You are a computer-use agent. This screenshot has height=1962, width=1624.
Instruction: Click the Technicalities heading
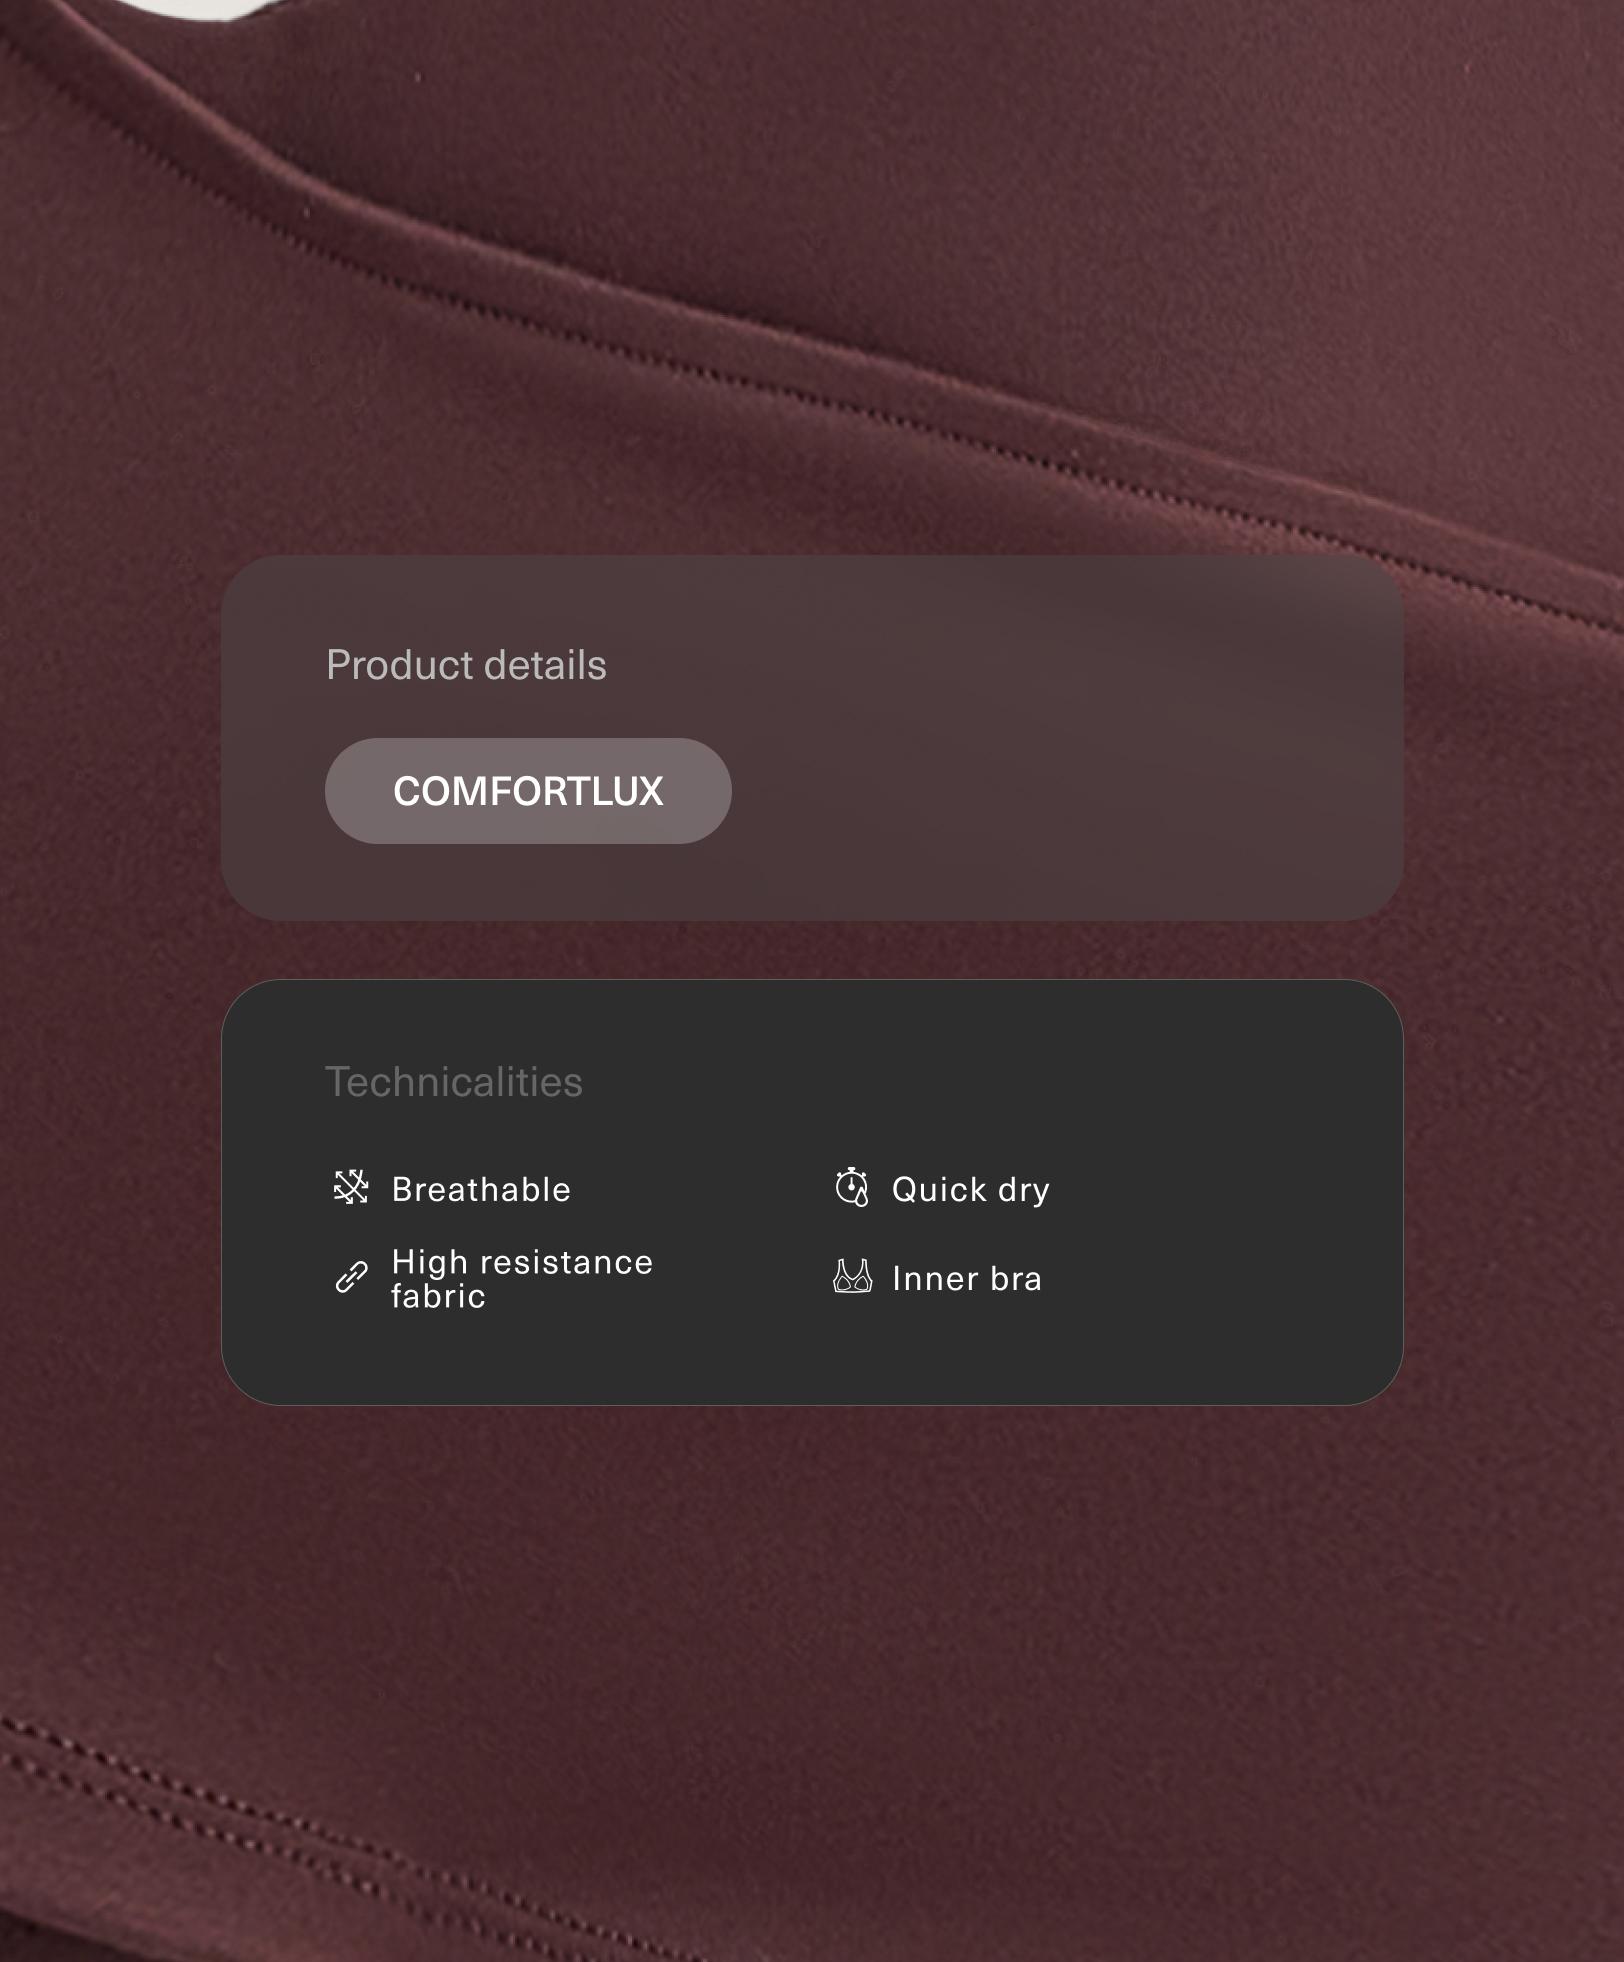click(x=454, y=1082)
